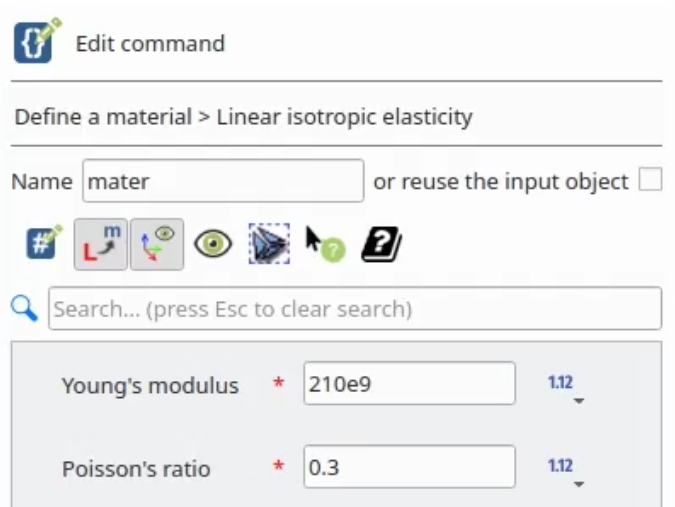675x507 pixels.
Task: Open the 1.12 dropdown beside Poisson's ratio
Action: [566, 471]
